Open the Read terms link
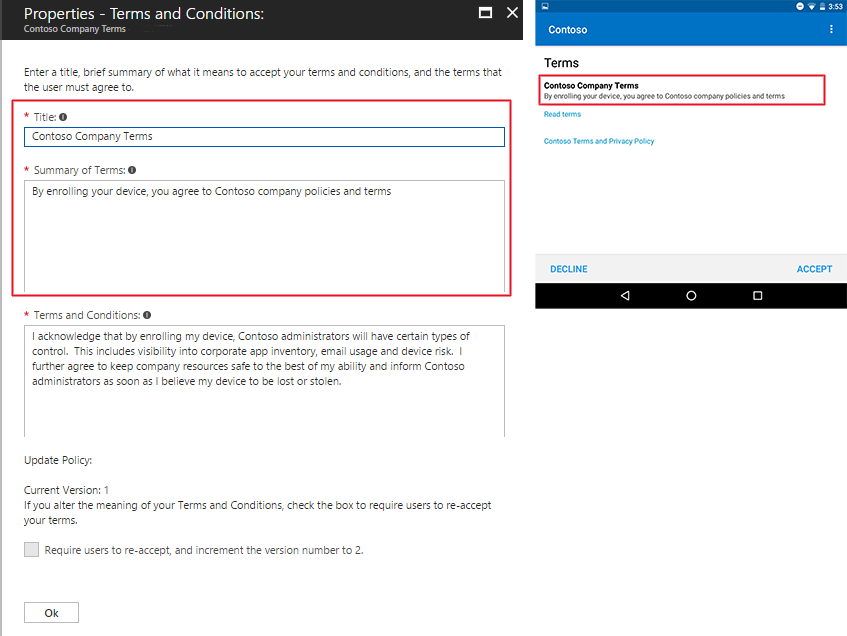Viewport: 847px width, 636px height. click(x=561, y=113)
